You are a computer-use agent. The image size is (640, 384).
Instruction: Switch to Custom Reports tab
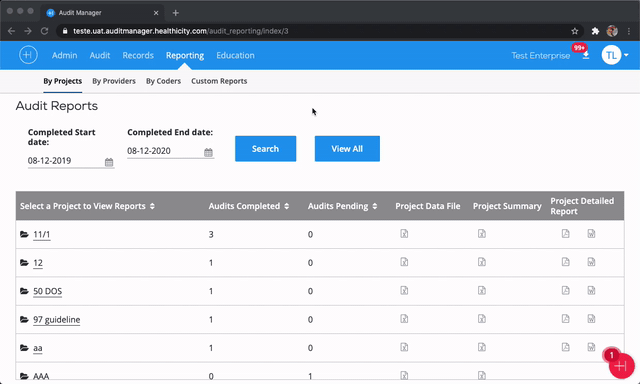[219, 81]
